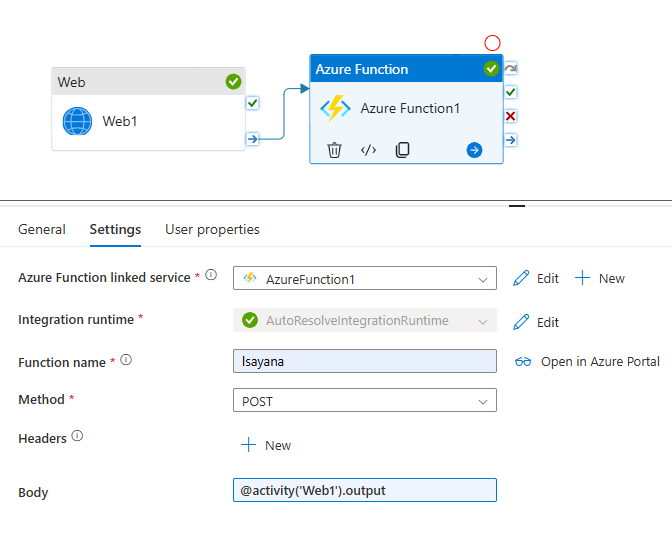
Task: Click the panel collapse handle on divider
Action: [517, 206]
